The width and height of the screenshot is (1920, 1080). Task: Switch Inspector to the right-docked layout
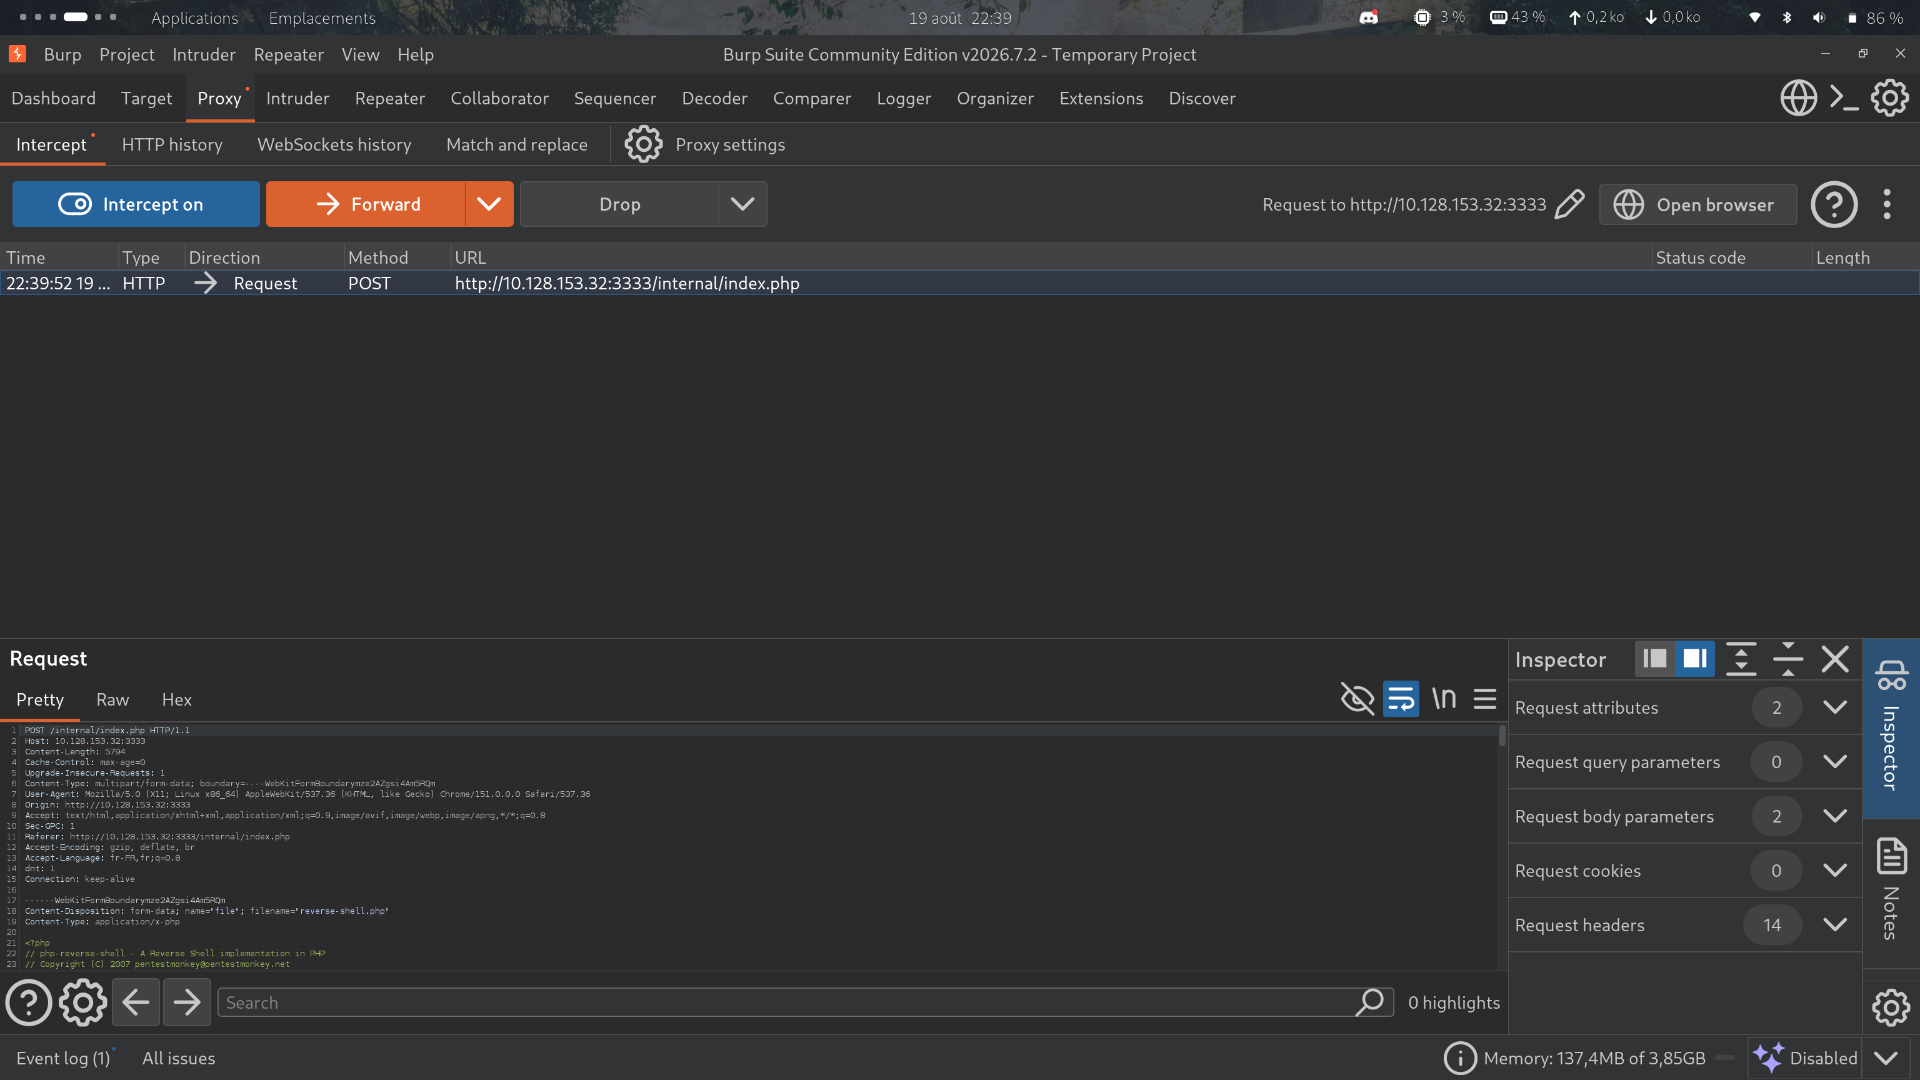click(1695, 659)
